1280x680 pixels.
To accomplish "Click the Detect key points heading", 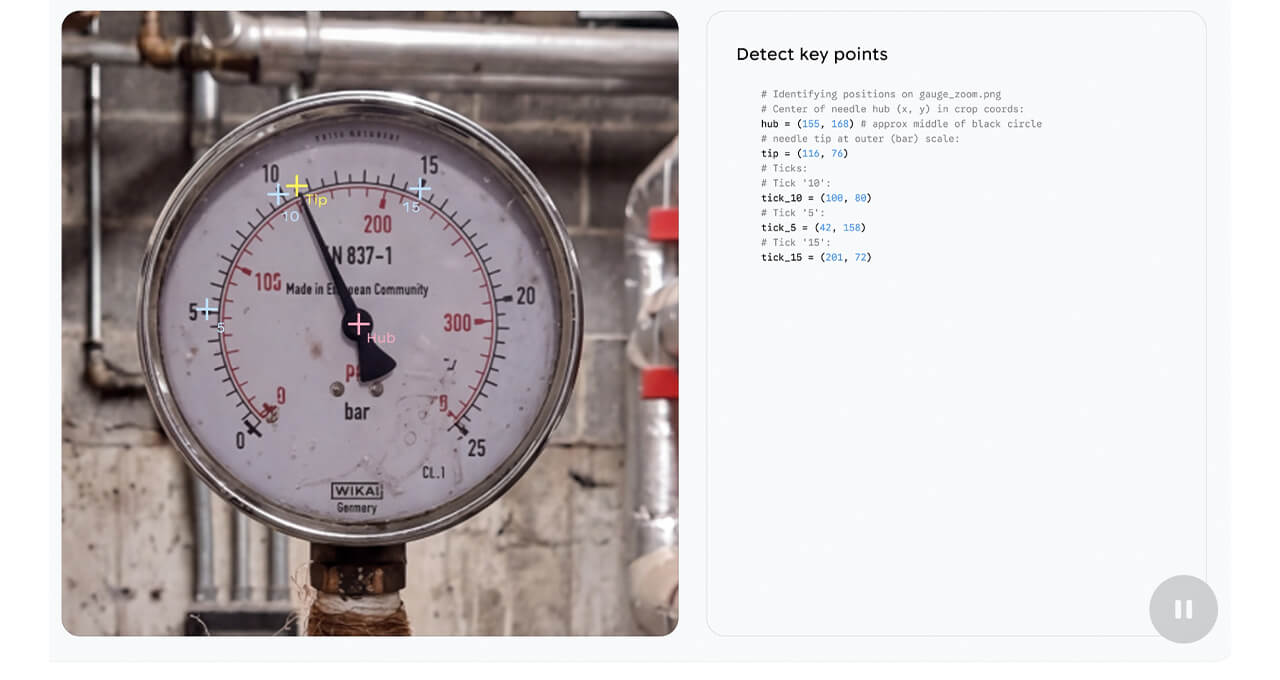I will (811, 54).
